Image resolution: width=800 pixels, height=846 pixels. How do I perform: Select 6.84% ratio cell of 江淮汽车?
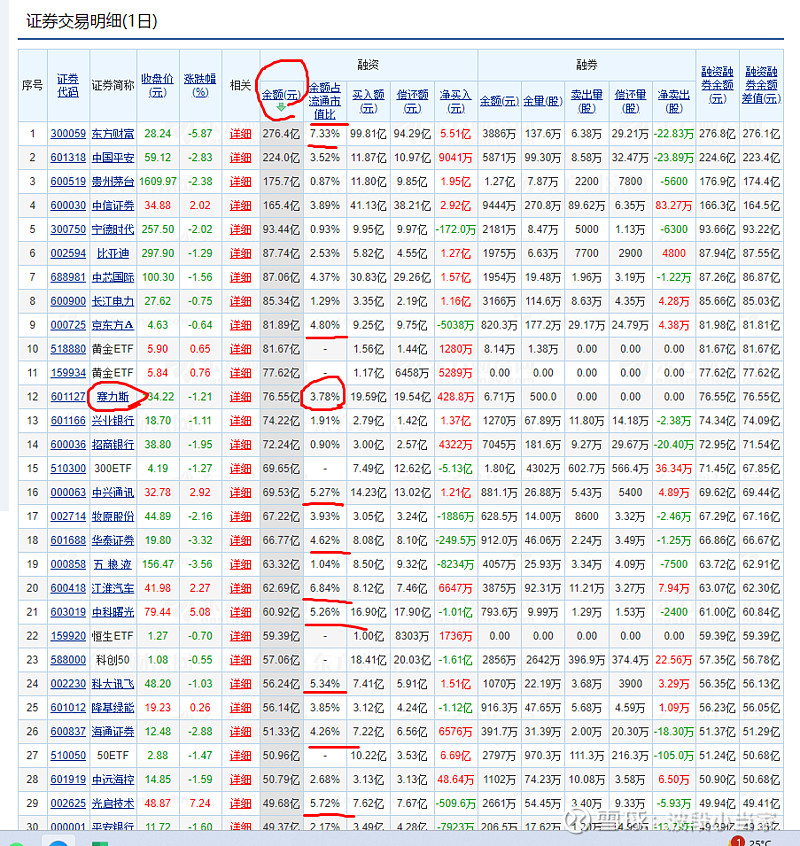click(x=325, y=588)
